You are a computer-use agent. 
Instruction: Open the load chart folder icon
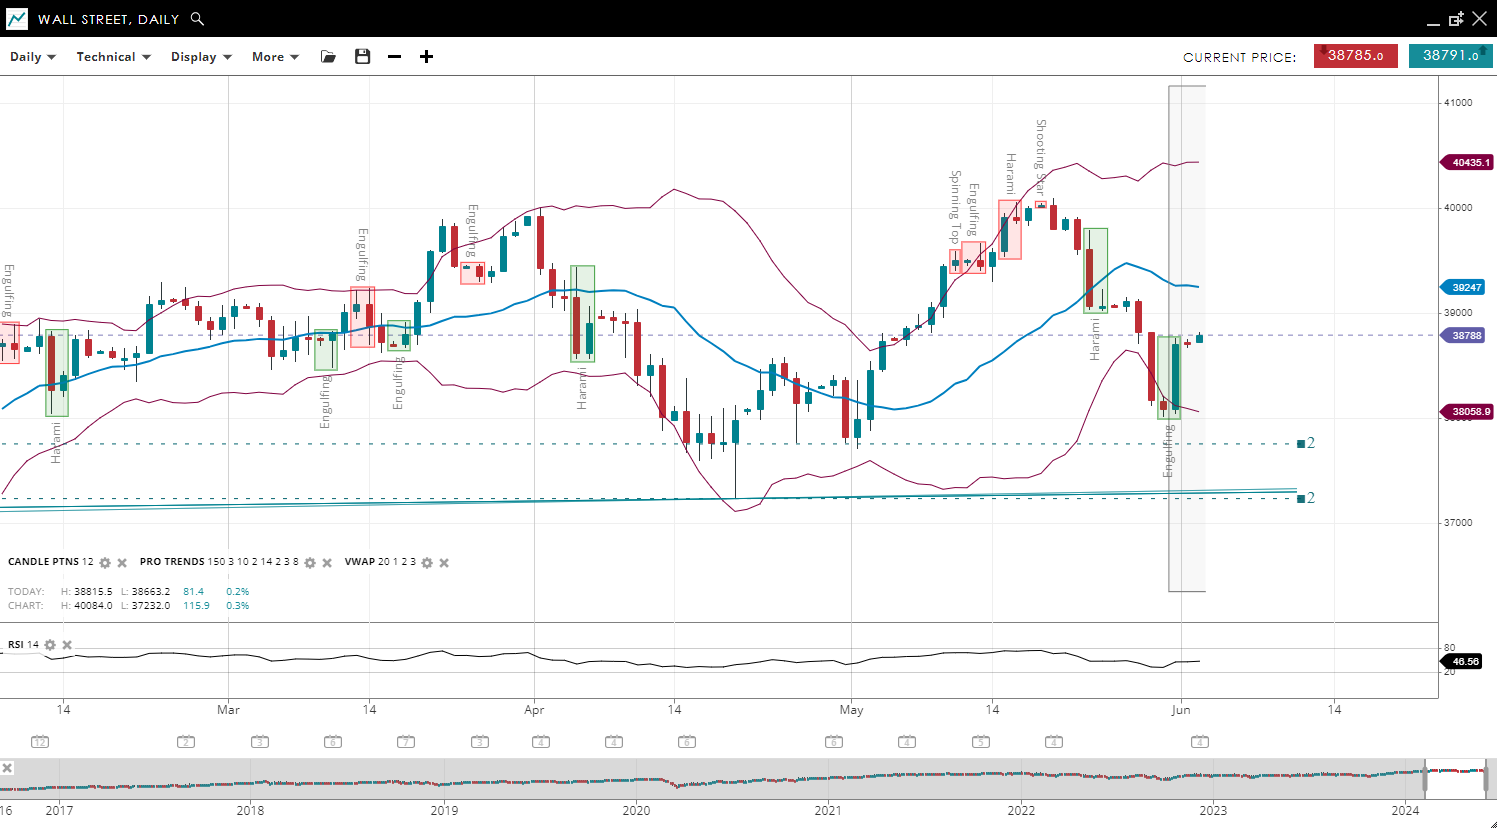pyautogui.click(x=328, y=57)
